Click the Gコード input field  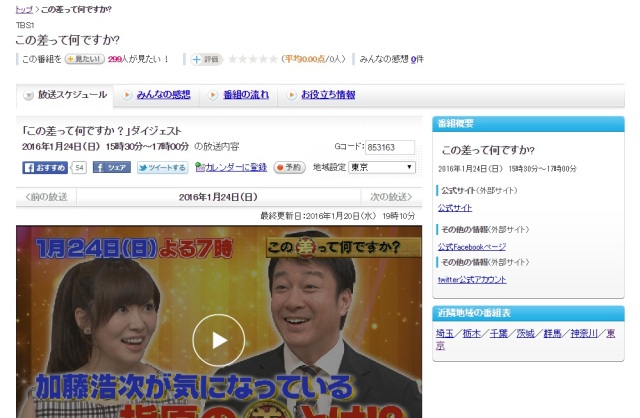coord(389,147)
